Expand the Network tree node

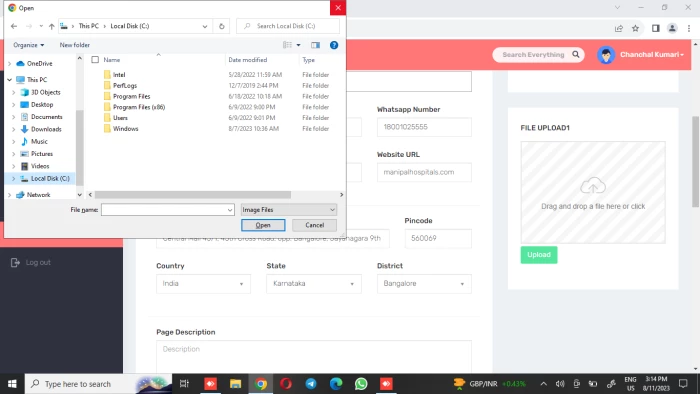(x=9, y=195)
